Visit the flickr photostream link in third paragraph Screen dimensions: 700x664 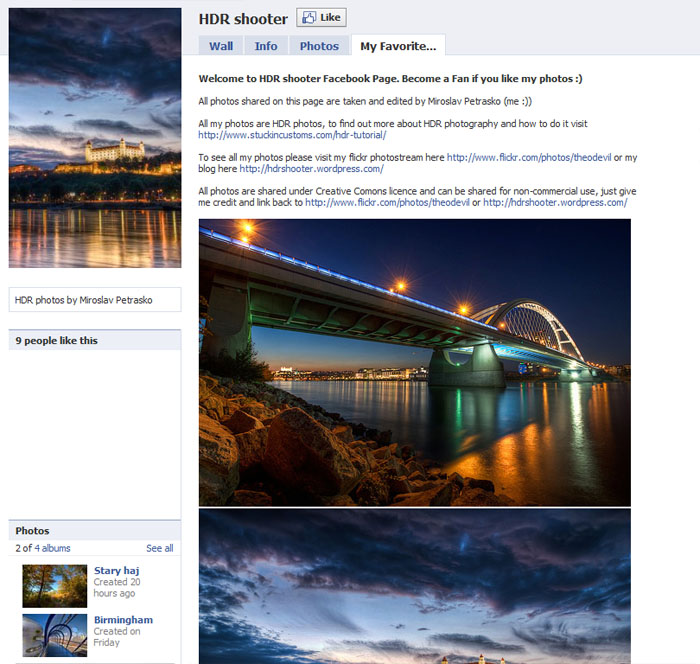529,157
